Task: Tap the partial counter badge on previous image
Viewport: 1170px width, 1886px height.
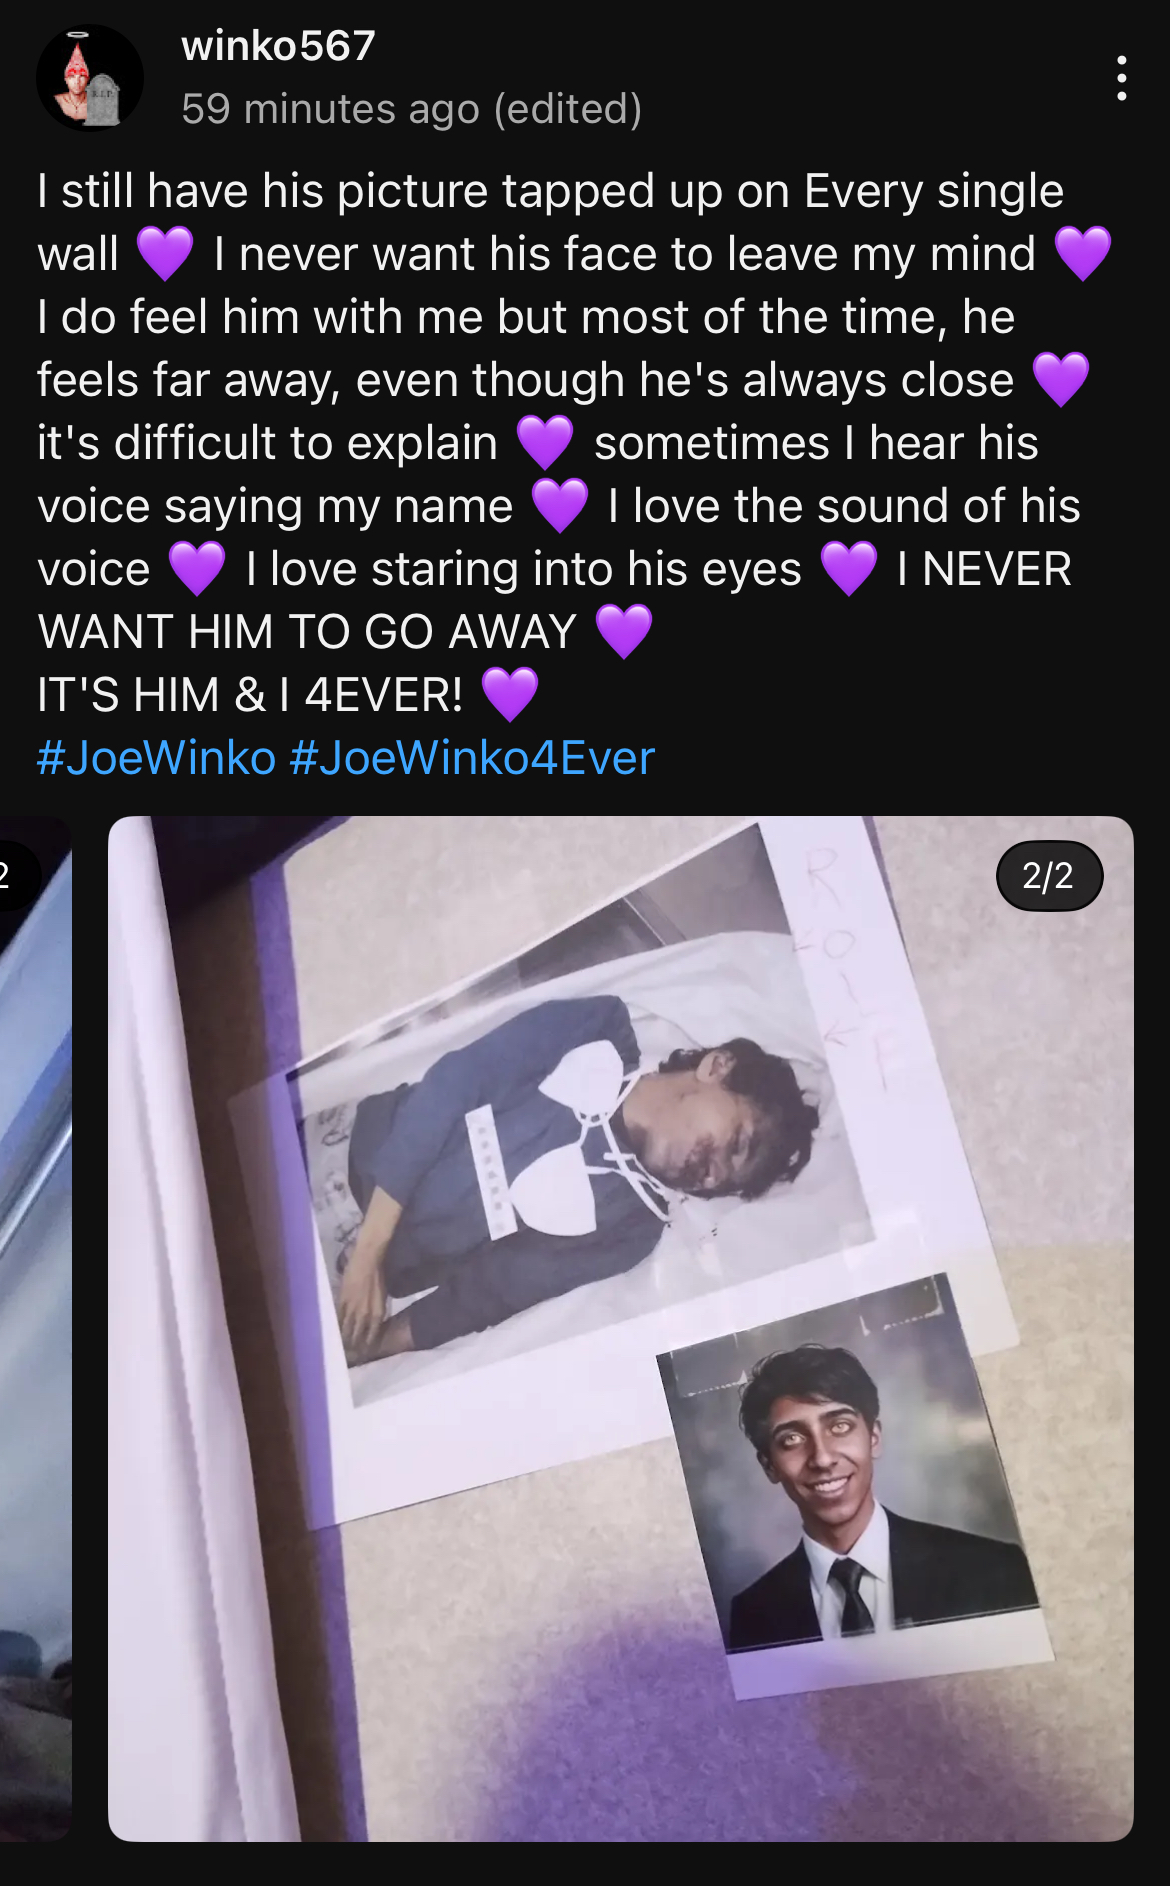Action: [14, 876]
